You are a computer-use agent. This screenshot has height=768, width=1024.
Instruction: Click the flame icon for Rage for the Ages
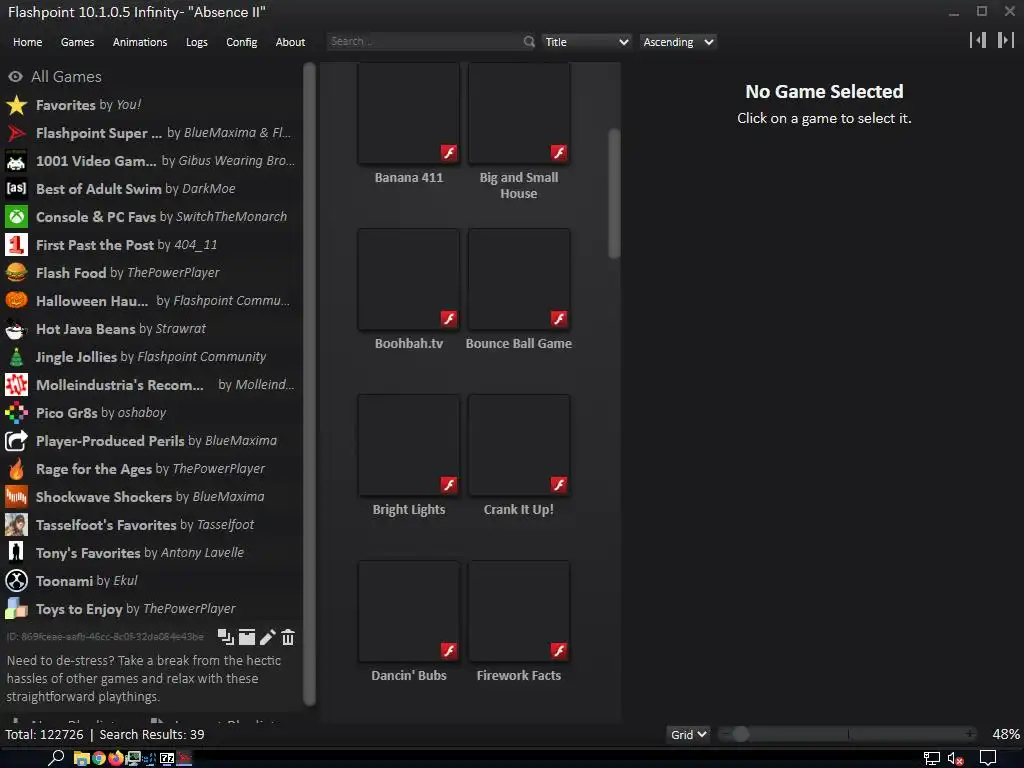tap(16, 470)
